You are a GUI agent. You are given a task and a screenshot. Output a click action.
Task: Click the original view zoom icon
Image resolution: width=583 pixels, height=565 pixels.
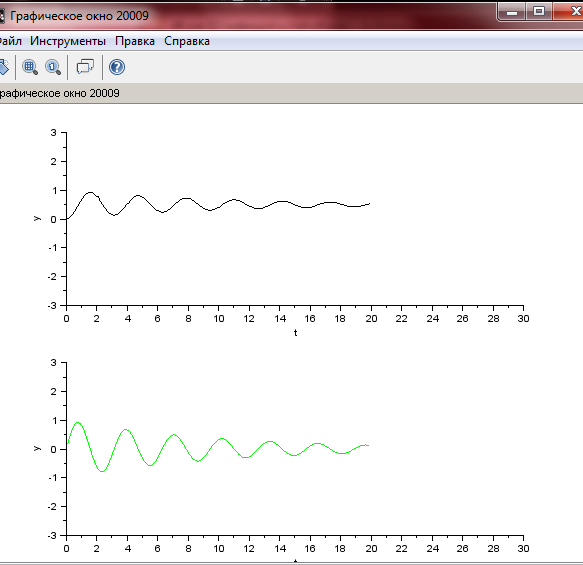pyautogui.click(x=53, y=67)
